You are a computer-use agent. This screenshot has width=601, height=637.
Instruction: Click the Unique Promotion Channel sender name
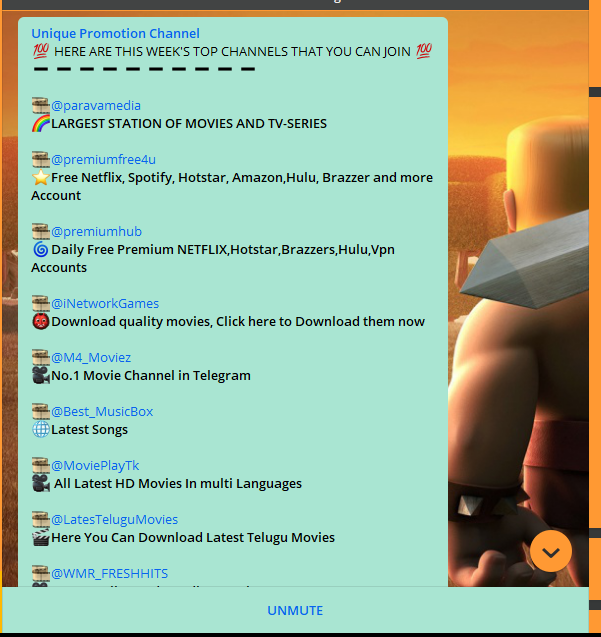point(115,33)
